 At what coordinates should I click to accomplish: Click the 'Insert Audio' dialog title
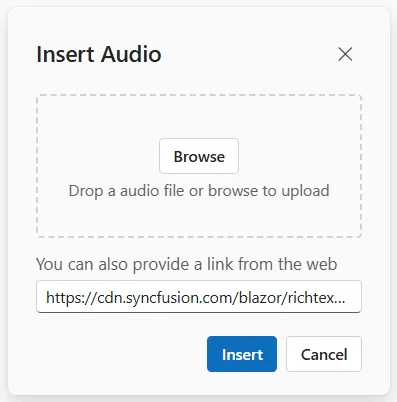tap(99, 54)
